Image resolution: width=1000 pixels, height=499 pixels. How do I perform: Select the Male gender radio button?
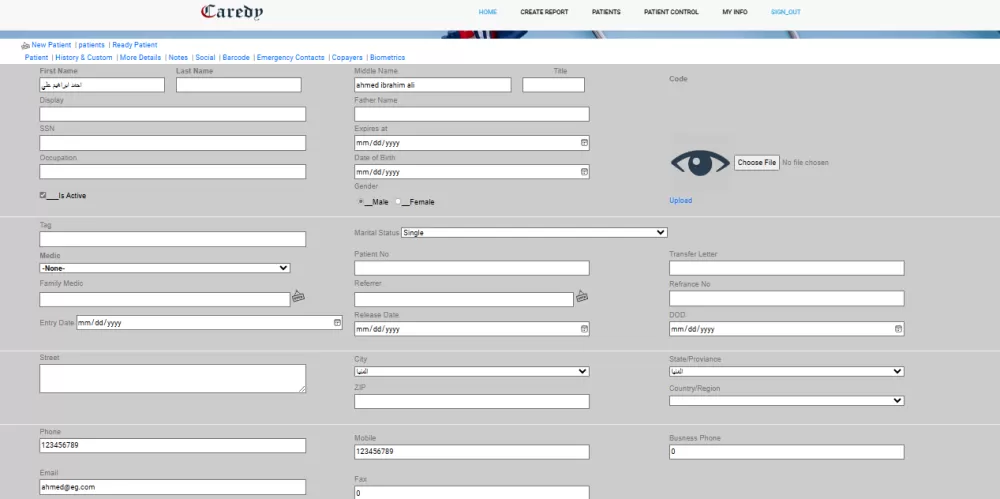click(x=361, y=202)
